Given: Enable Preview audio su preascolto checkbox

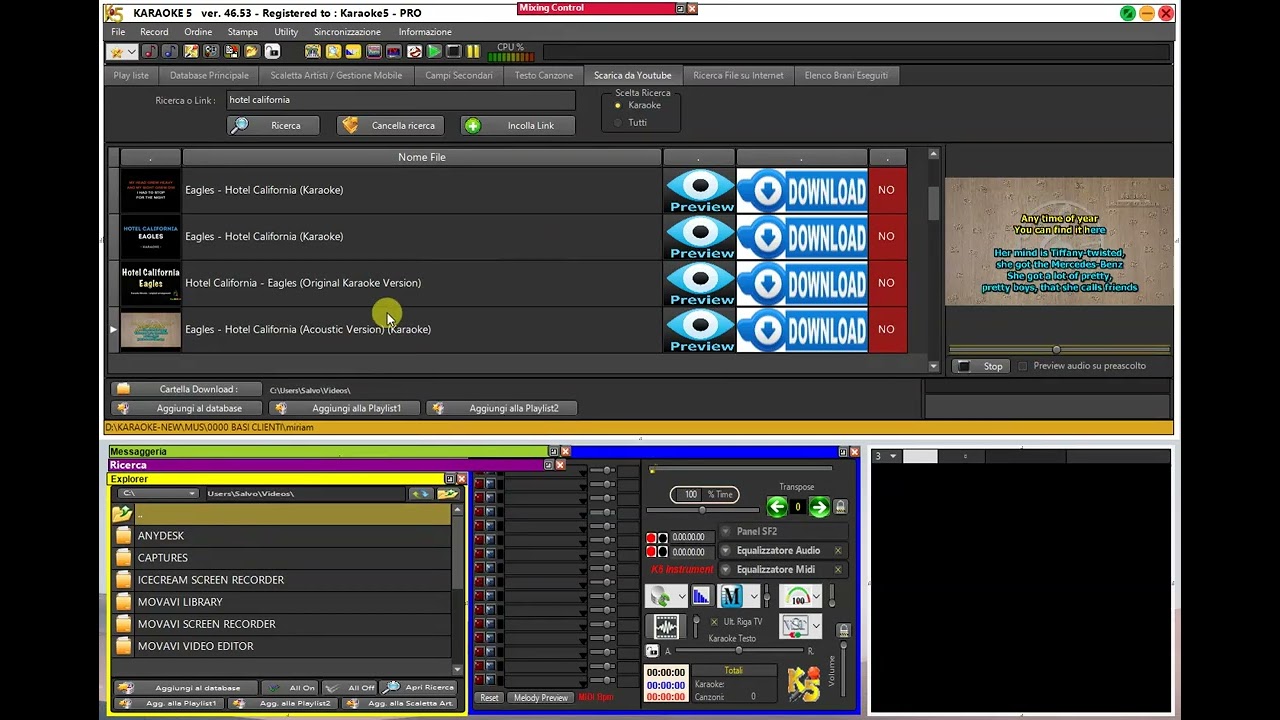Looking at the screenshot, I should click(x=1023, y=366).
